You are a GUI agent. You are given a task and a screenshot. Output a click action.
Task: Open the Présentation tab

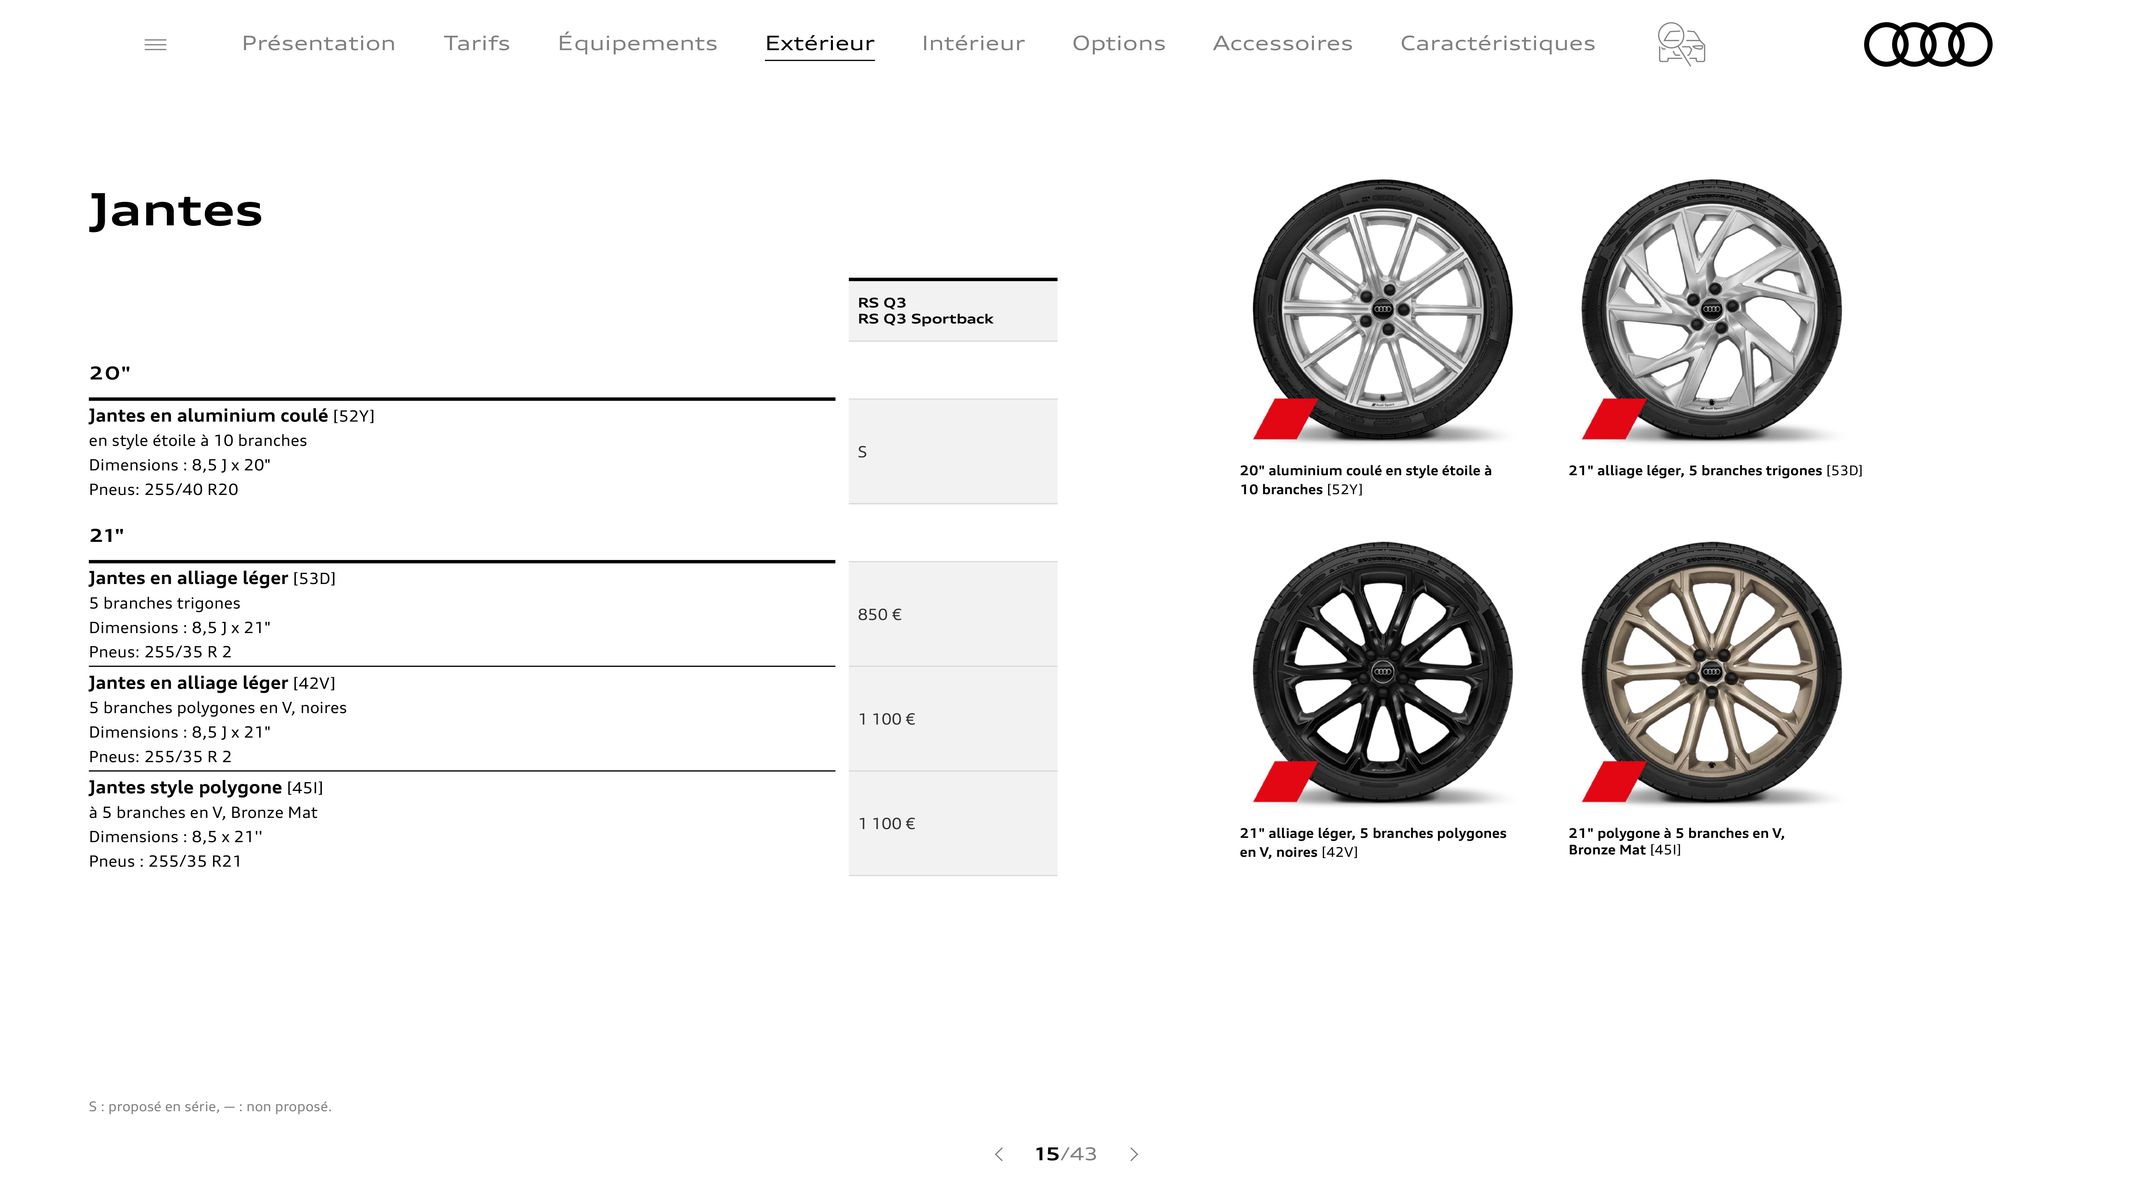[318, 43]
